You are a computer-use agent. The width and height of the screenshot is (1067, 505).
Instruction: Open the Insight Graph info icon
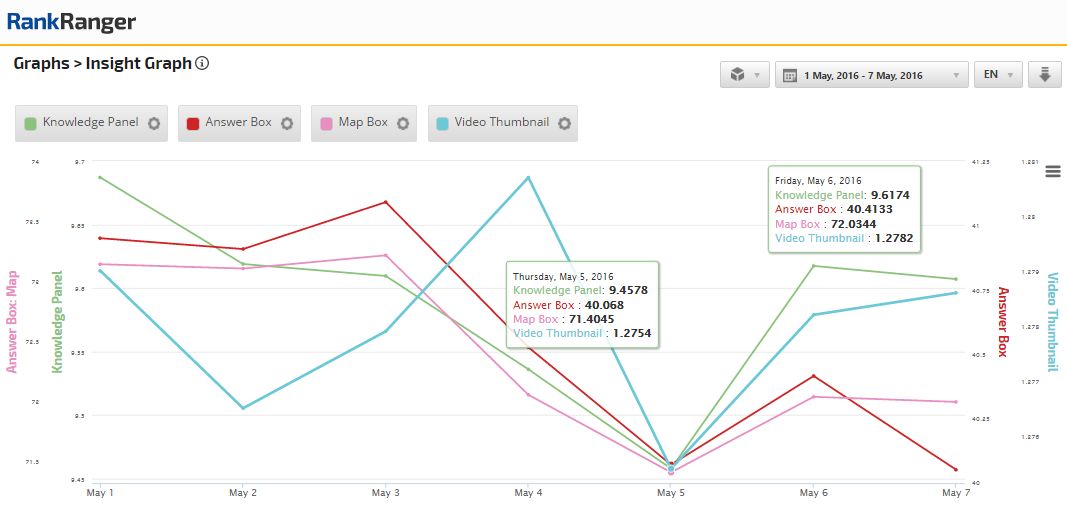pyautogui.click(x=202, y=64)
